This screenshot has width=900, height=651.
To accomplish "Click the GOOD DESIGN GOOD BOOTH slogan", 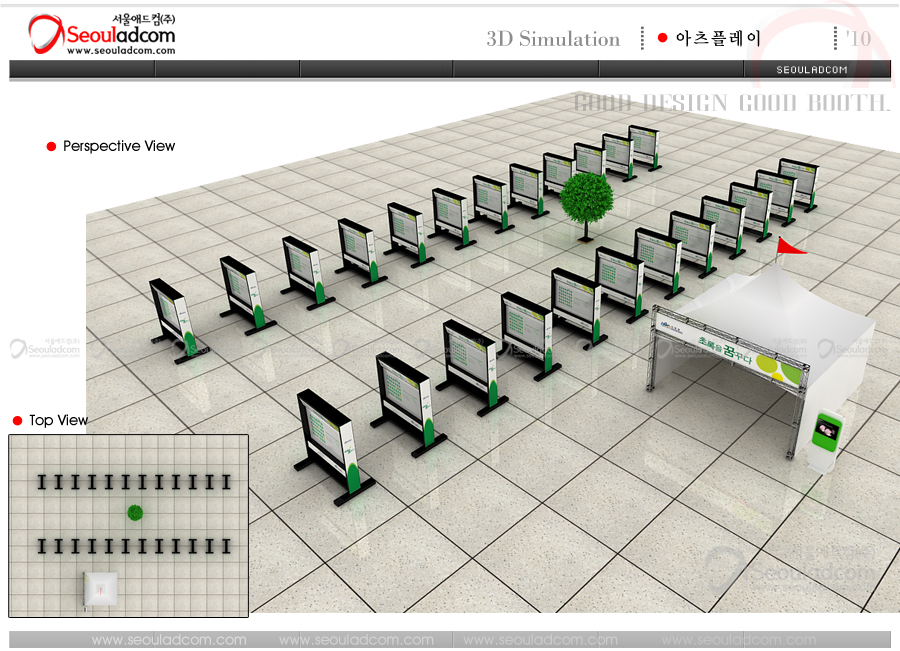I will pos(731,103).
